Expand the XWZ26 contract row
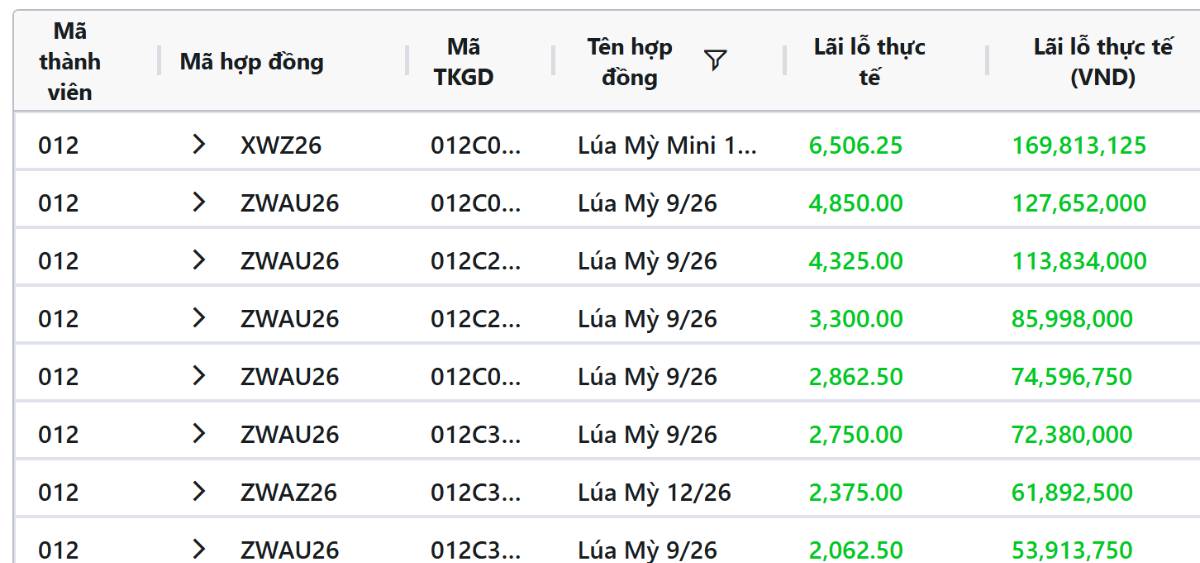 [199, 146]
